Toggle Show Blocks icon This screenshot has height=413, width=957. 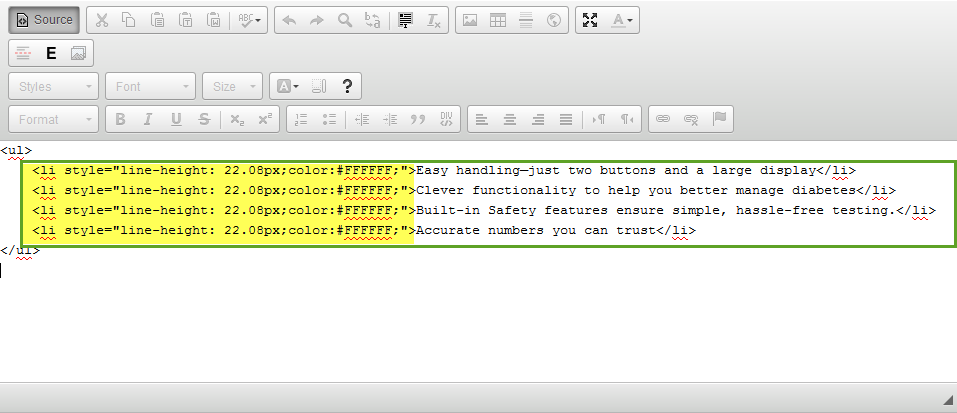(319, 87)
